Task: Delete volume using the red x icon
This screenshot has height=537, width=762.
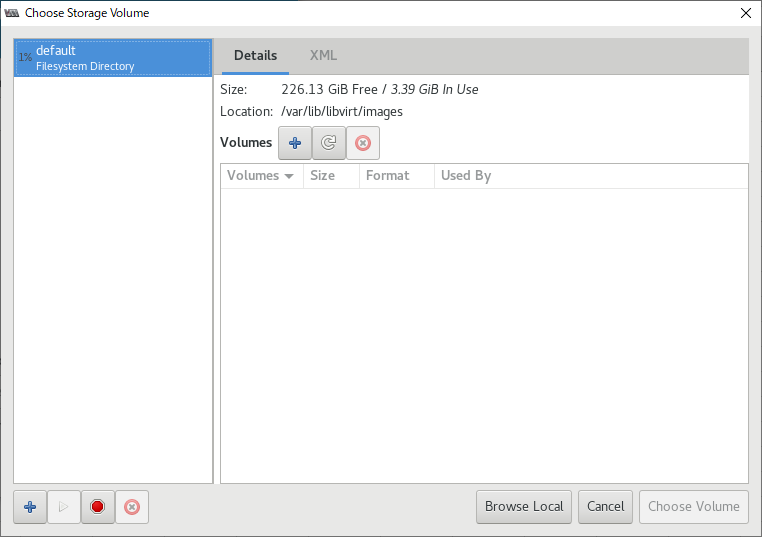Action: click(x=363, y=143)
